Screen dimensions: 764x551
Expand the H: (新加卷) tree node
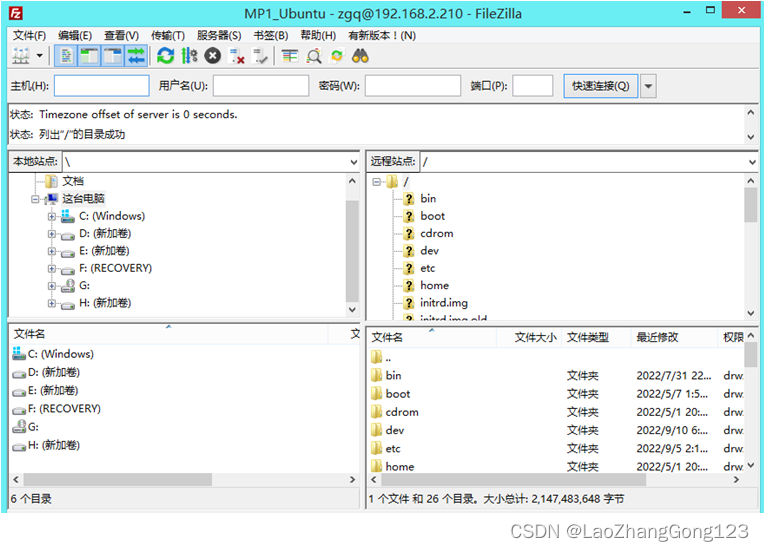(x=52, y=304)
